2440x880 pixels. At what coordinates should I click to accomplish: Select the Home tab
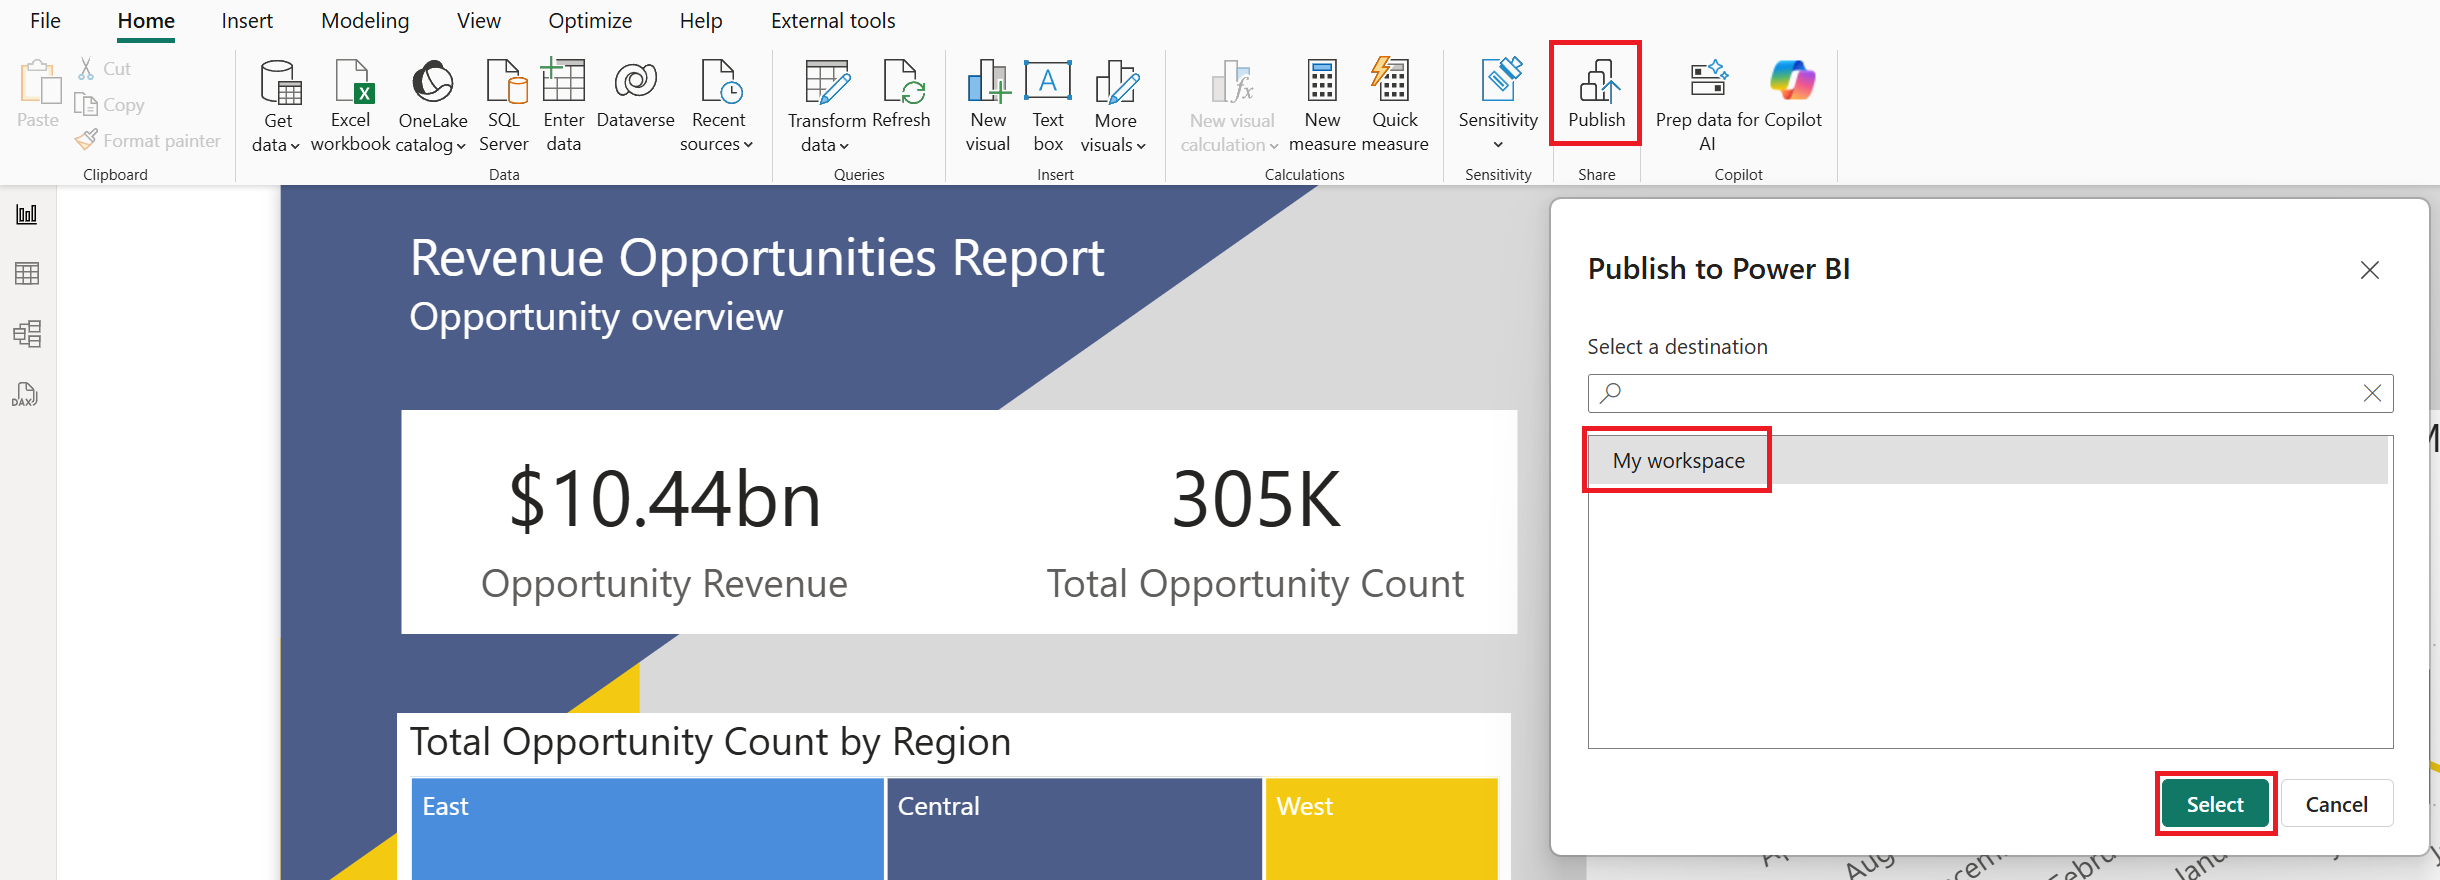pyautogui.click(x=146, y=21)
